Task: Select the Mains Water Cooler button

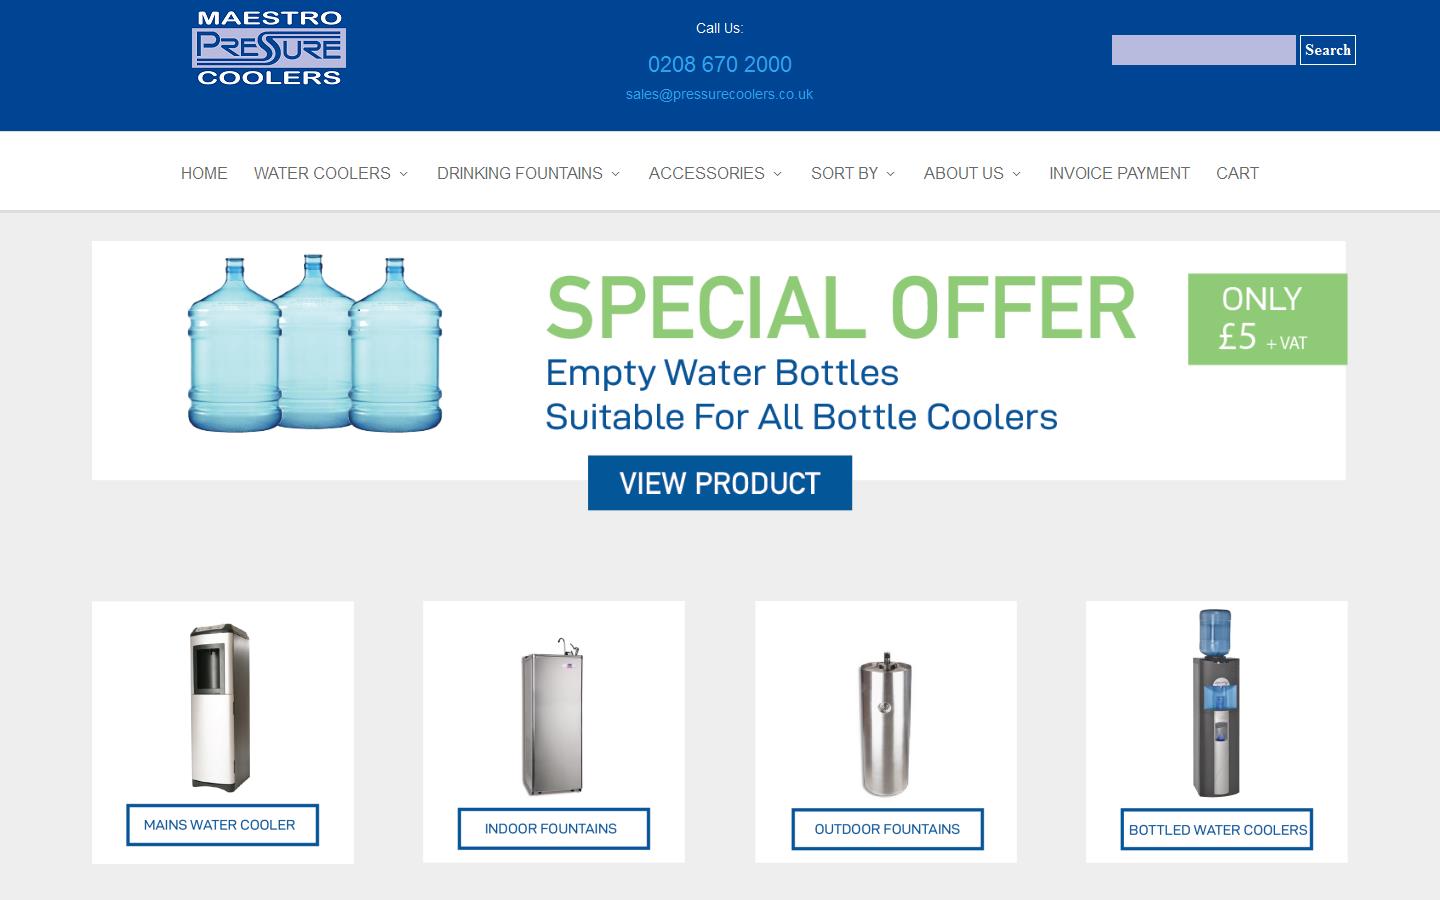Action: (222, 825)
